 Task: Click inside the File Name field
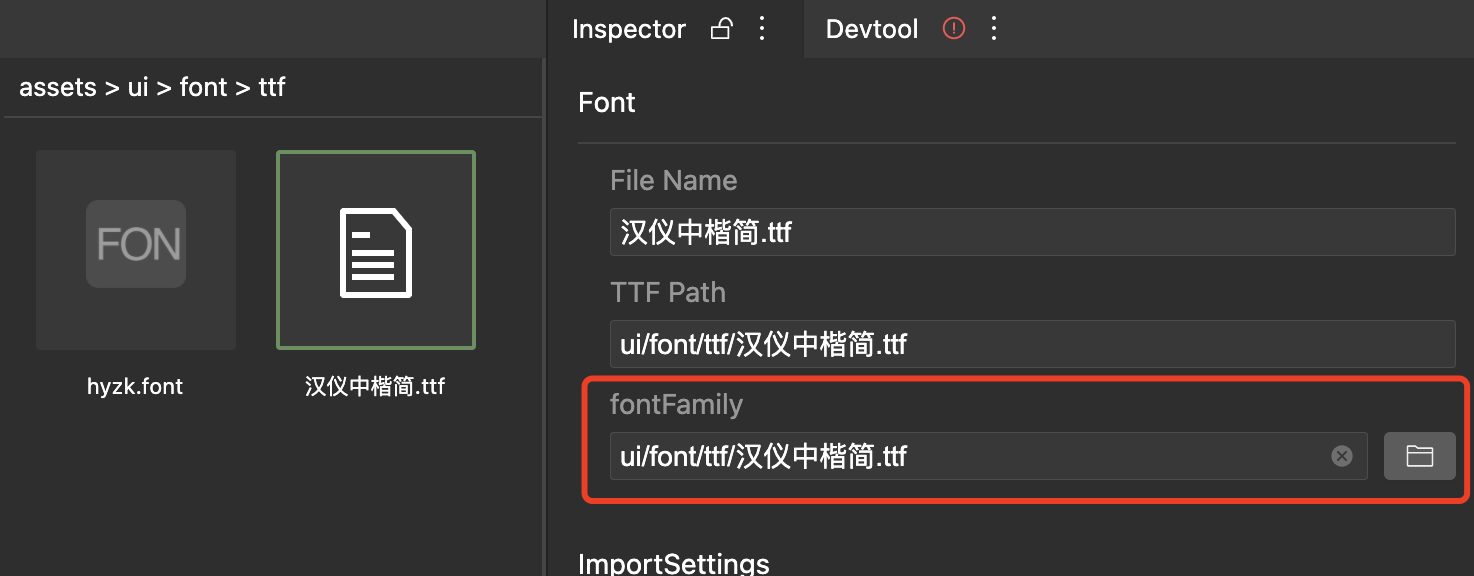tap(1033, 232)
